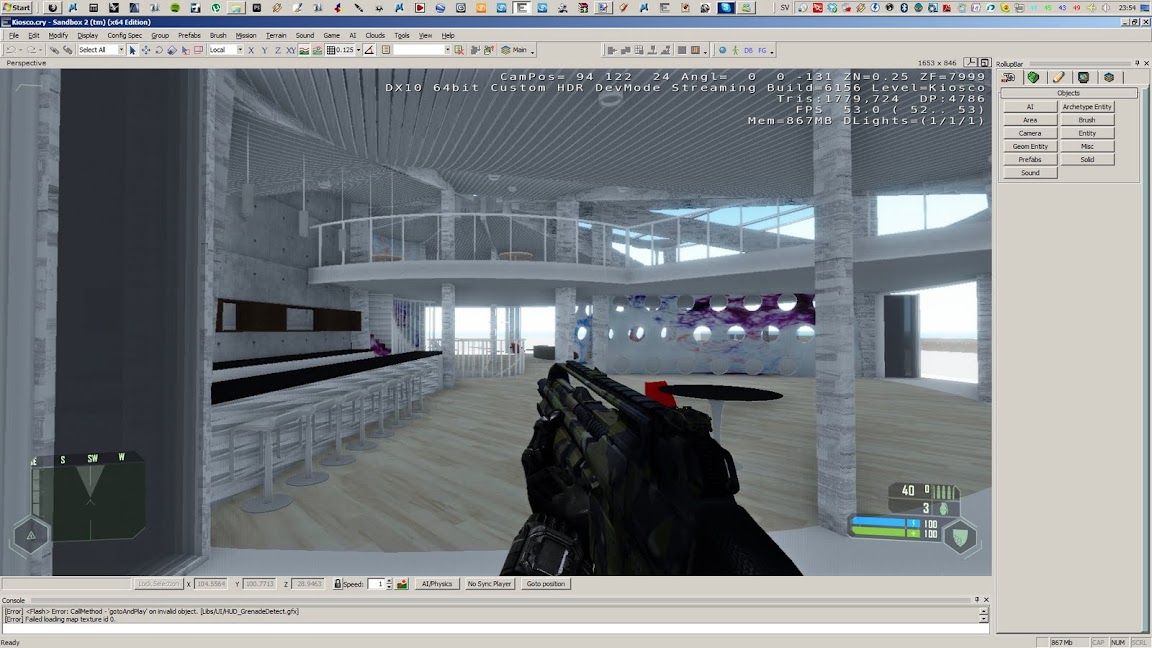
Task: Toggle snap to terrain and objects
Action: pyautogui.click(x=317, y=50)
